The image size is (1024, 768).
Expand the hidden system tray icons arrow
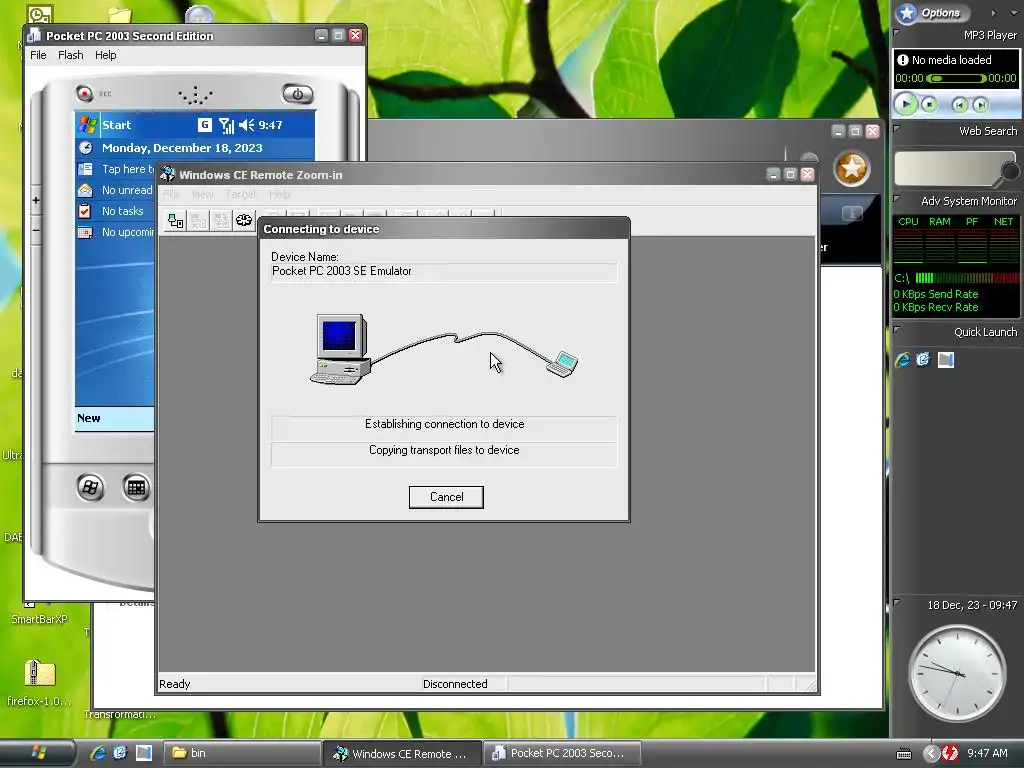pyautogui.click(x=932, y=753)
